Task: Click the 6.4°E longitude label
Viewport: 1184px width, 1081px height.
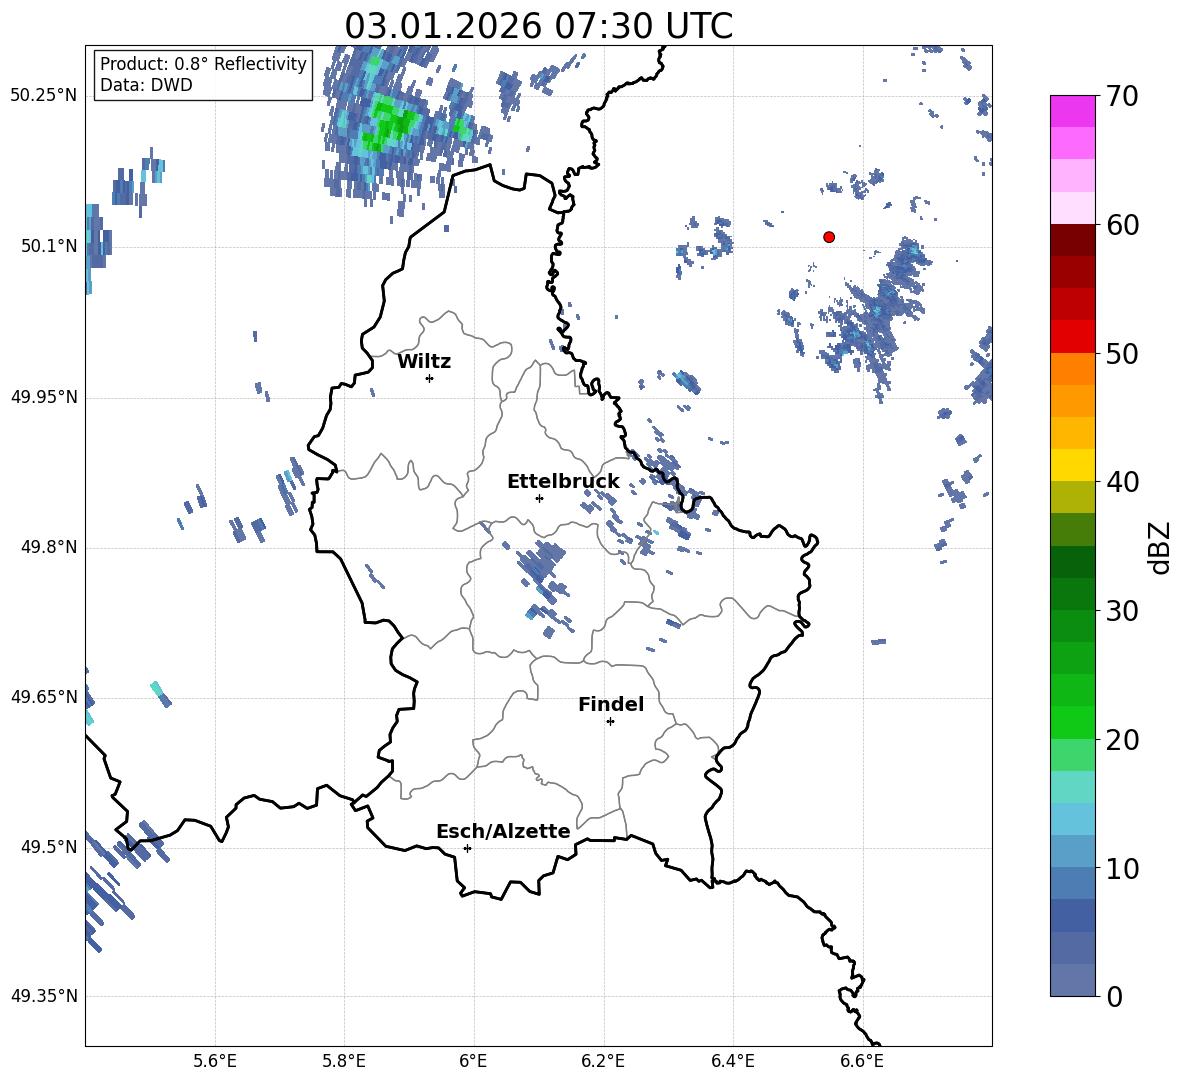Action: click(x=732, y=1061)
